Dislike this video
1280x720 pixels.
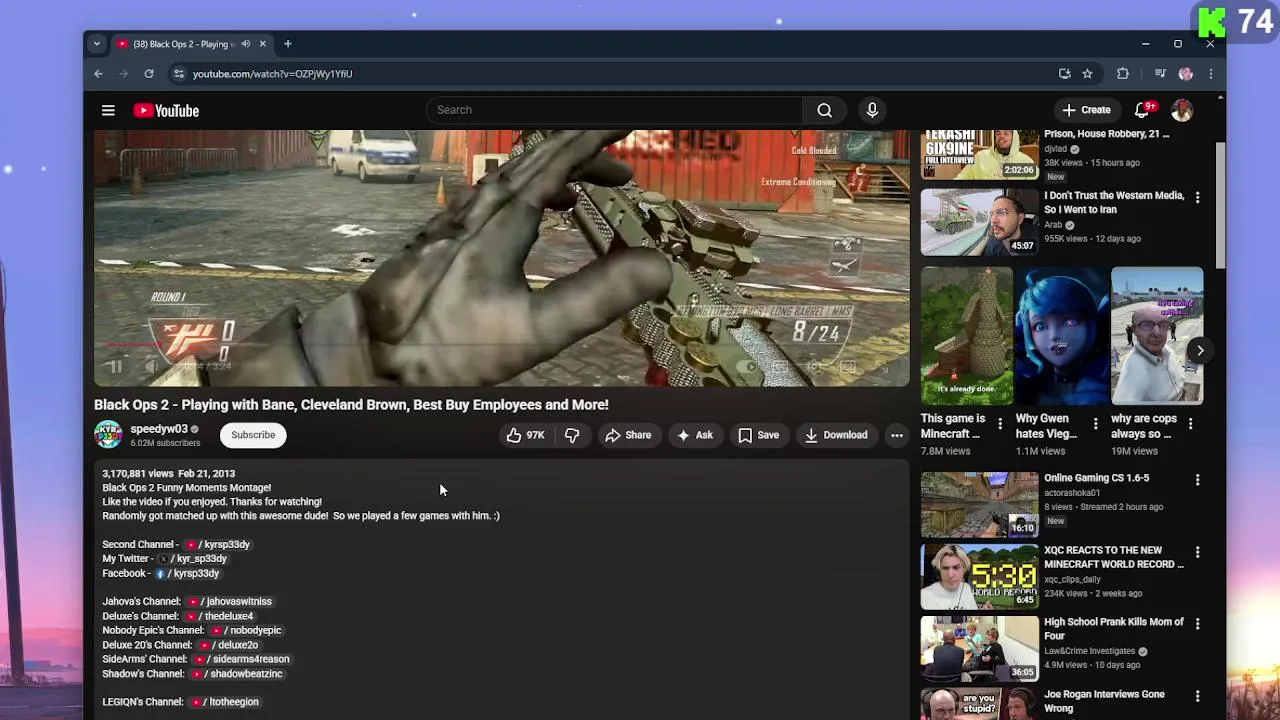[571, 435]
